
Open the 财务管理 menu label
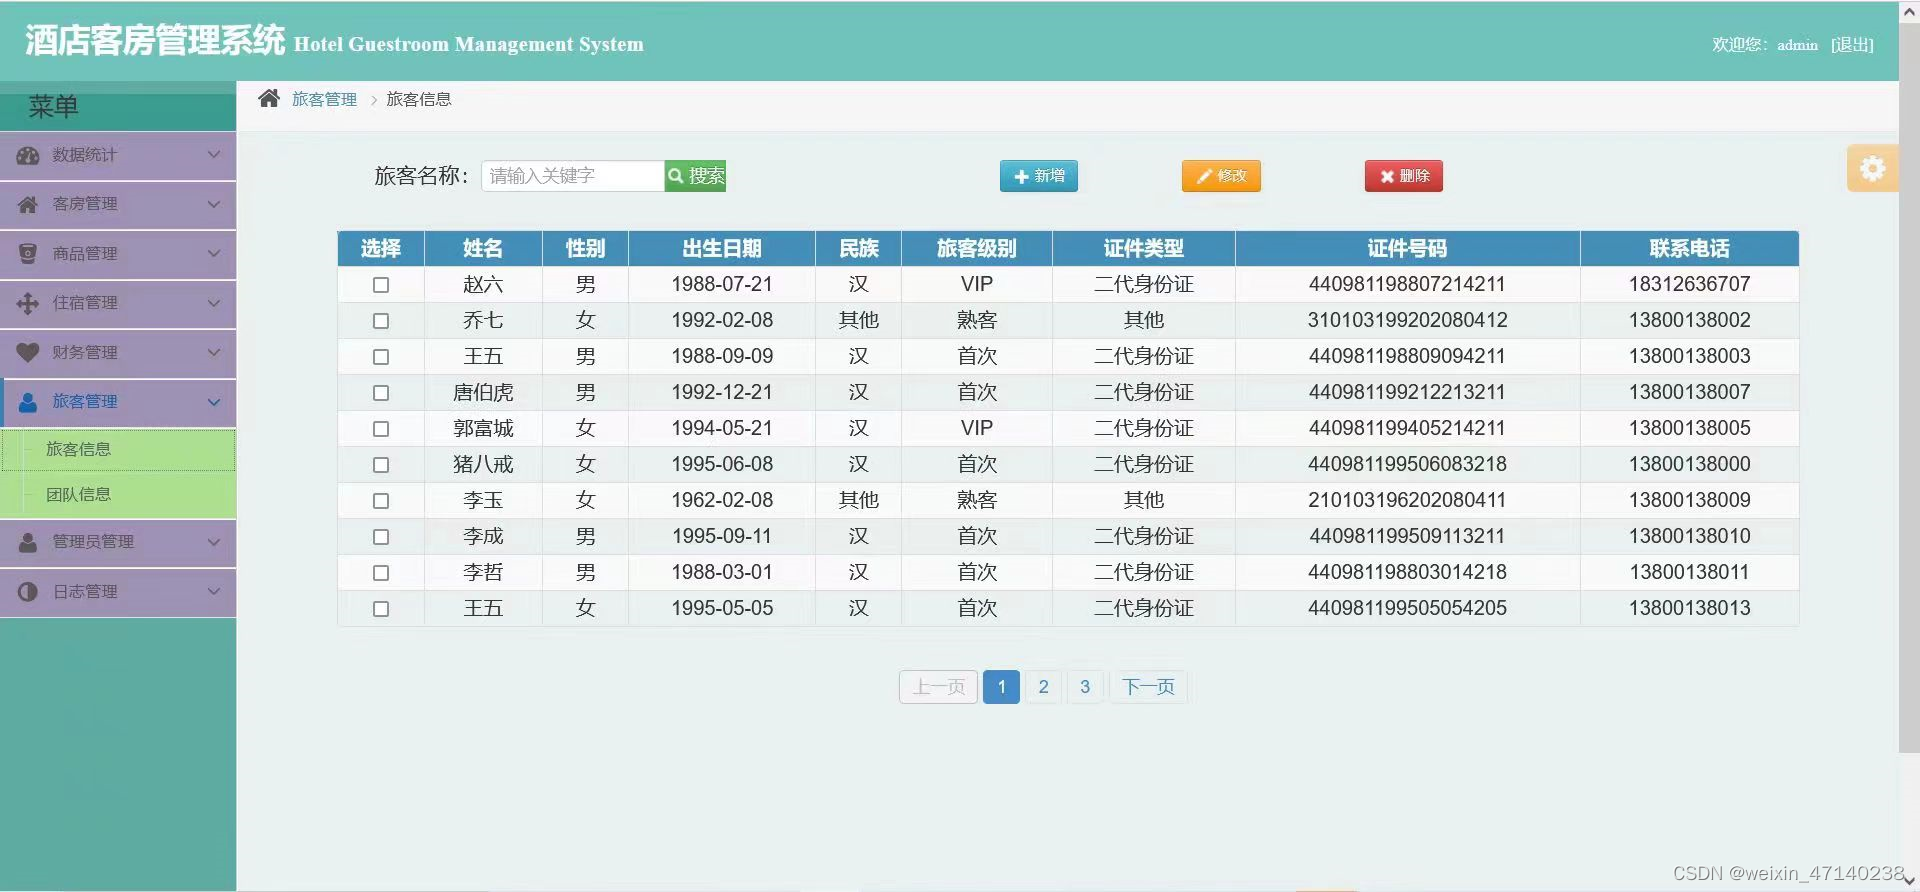coord(85,353)
